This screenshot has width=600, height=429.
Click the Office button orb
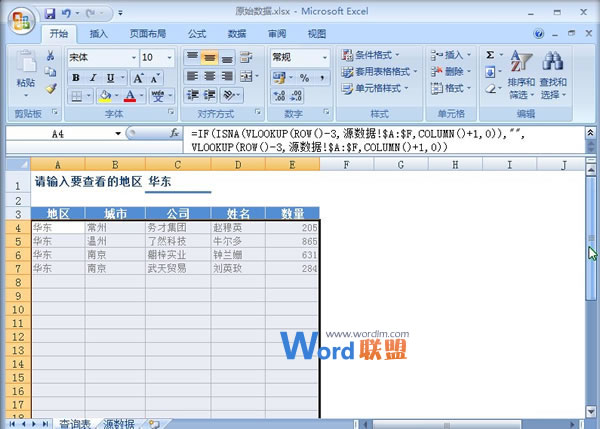point(21,20)
